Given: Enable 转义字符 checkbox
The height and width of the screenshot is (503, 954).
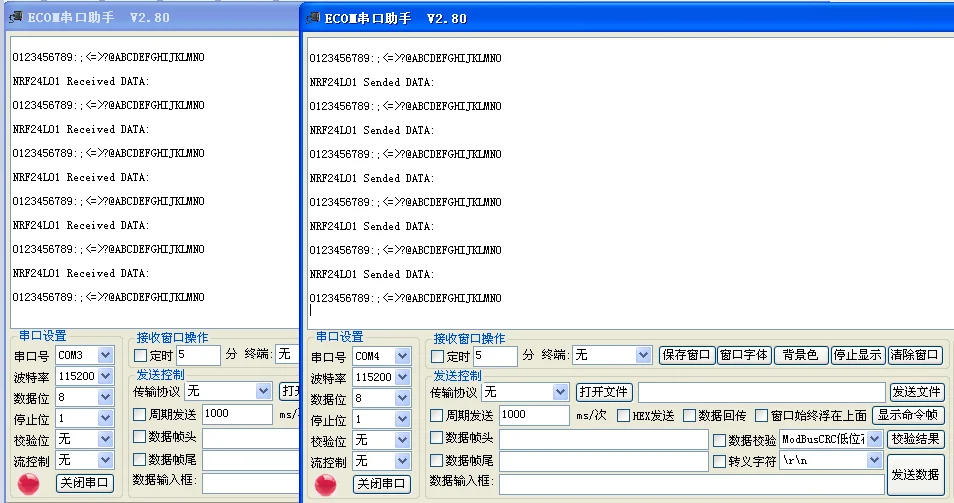Looking at the screenshot, I should tap(720, 461).
